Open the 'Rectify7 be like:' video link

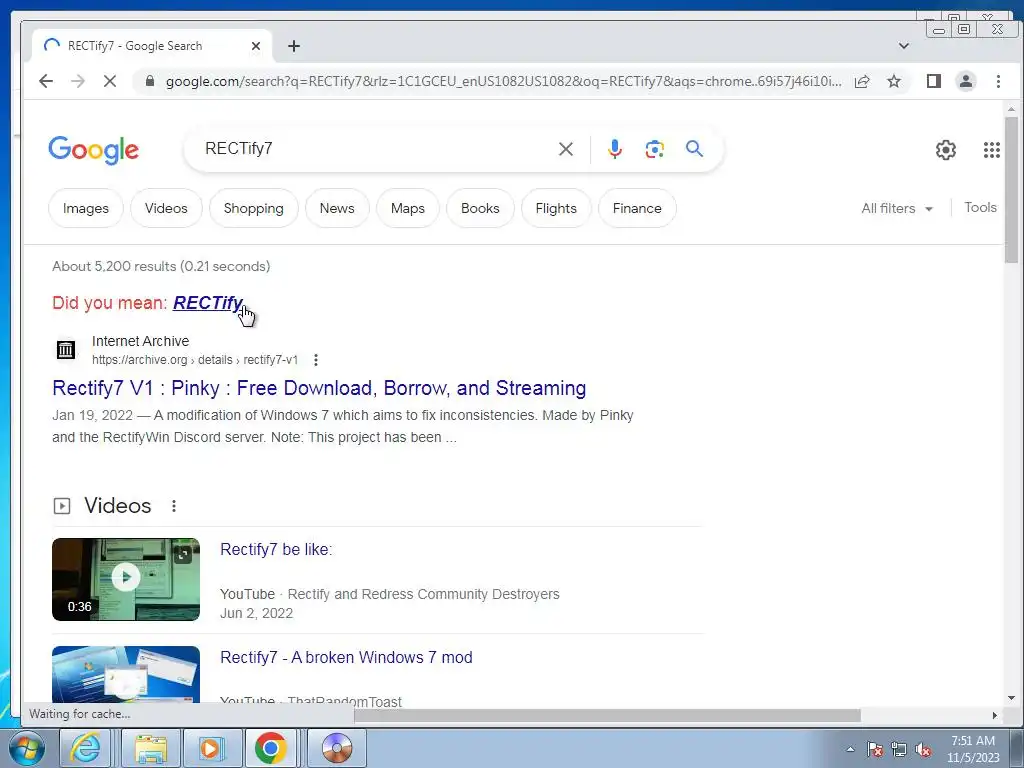[x=276, y=549]
